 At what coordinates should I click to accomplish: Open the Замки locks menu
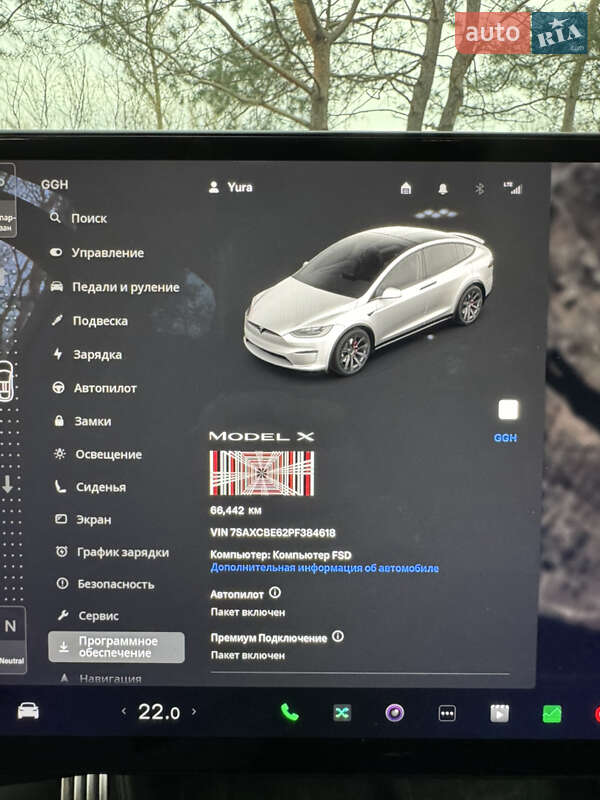[82, 421]
